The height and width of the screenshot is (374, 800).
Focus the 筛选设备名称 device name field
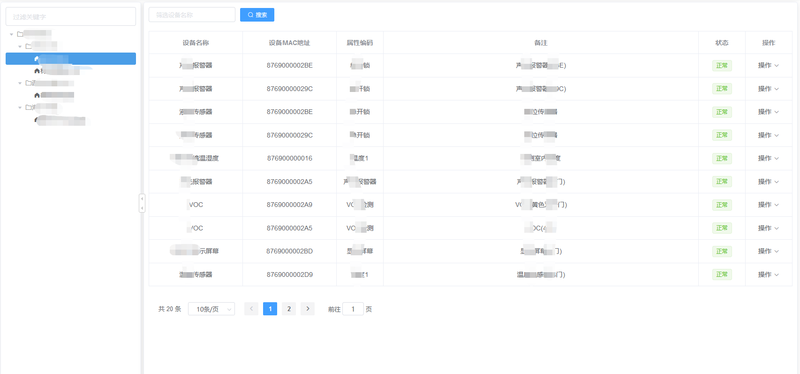coord(192,15)
